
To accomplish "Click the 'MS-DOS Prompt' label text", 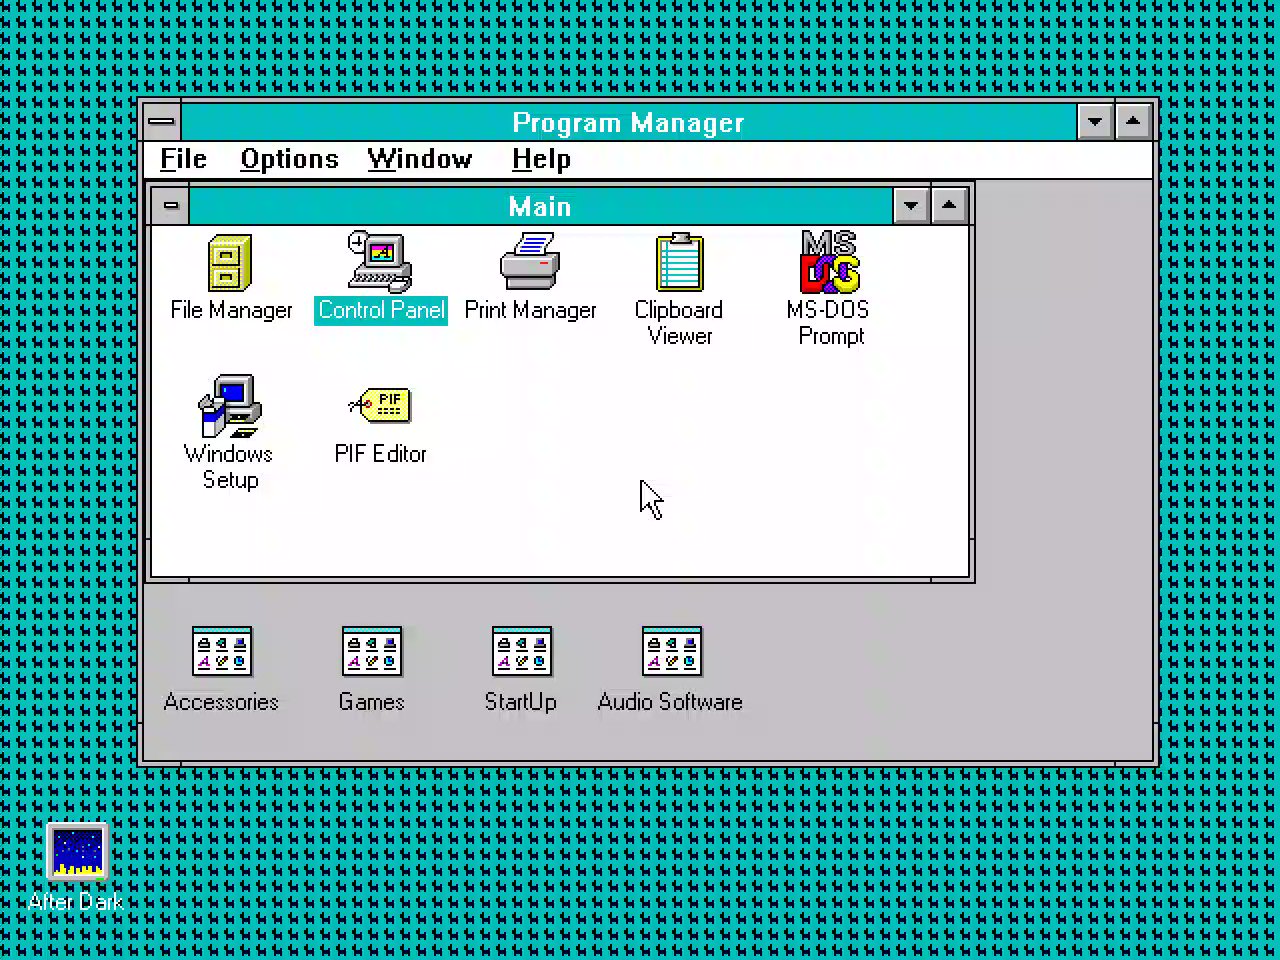I will pos(829,323).
